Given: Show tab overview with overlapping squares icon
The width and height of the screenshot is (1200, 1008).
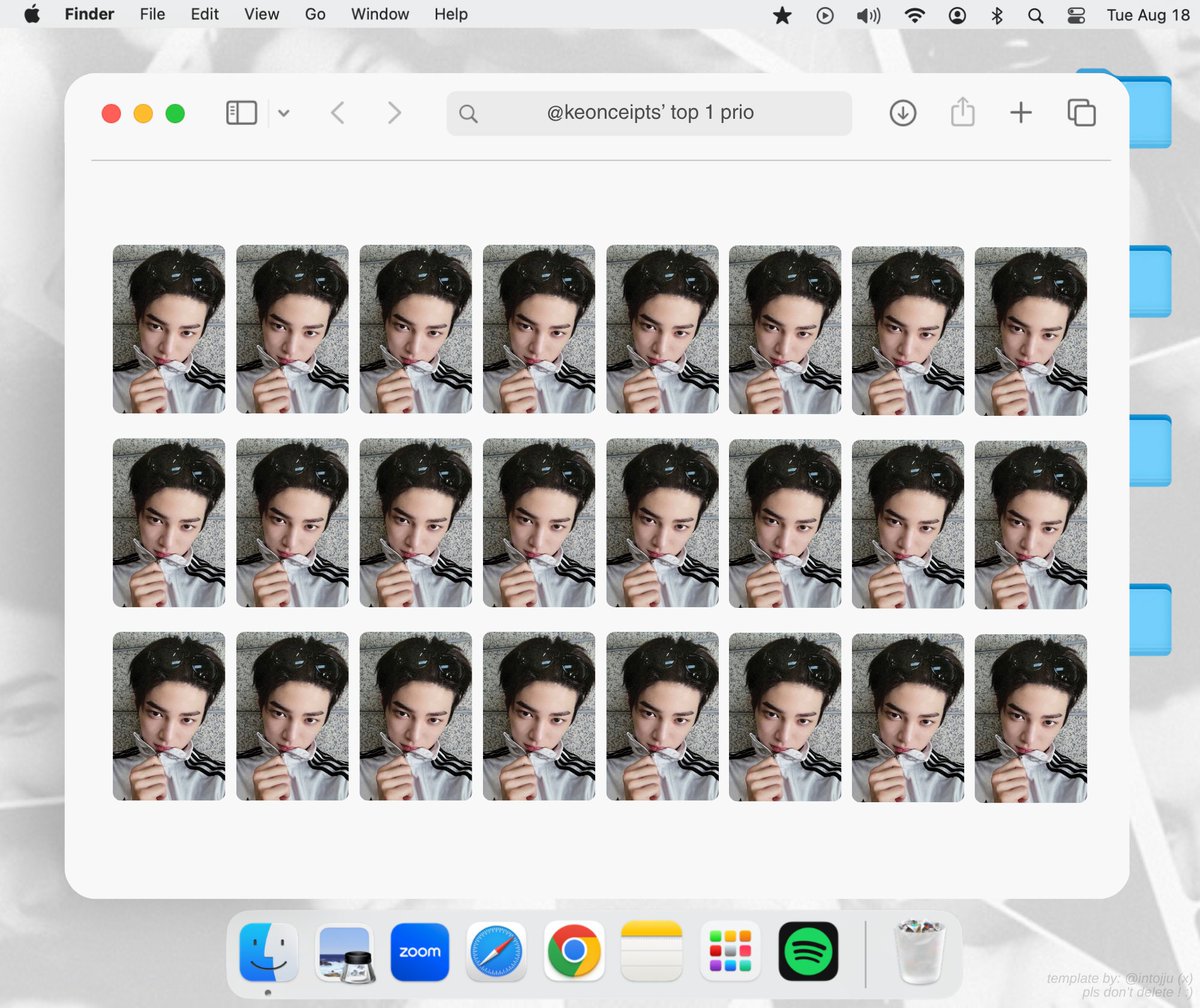Looking at the screenshot, I should [x=1082, y=113].
